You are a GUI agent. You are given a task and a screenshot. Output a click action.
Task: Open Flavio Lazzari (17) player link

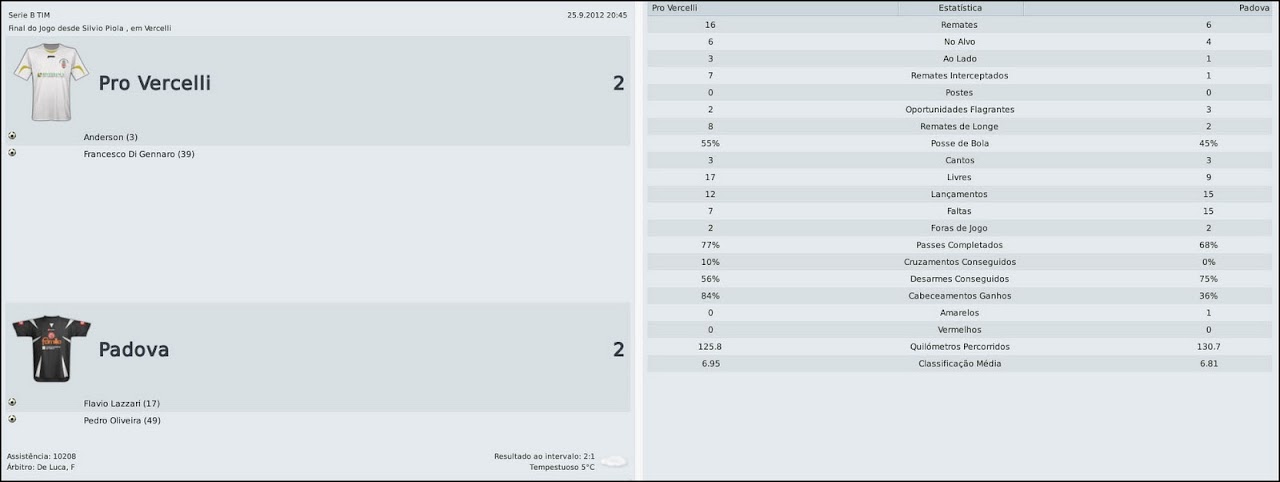click(x=121, y=404)
